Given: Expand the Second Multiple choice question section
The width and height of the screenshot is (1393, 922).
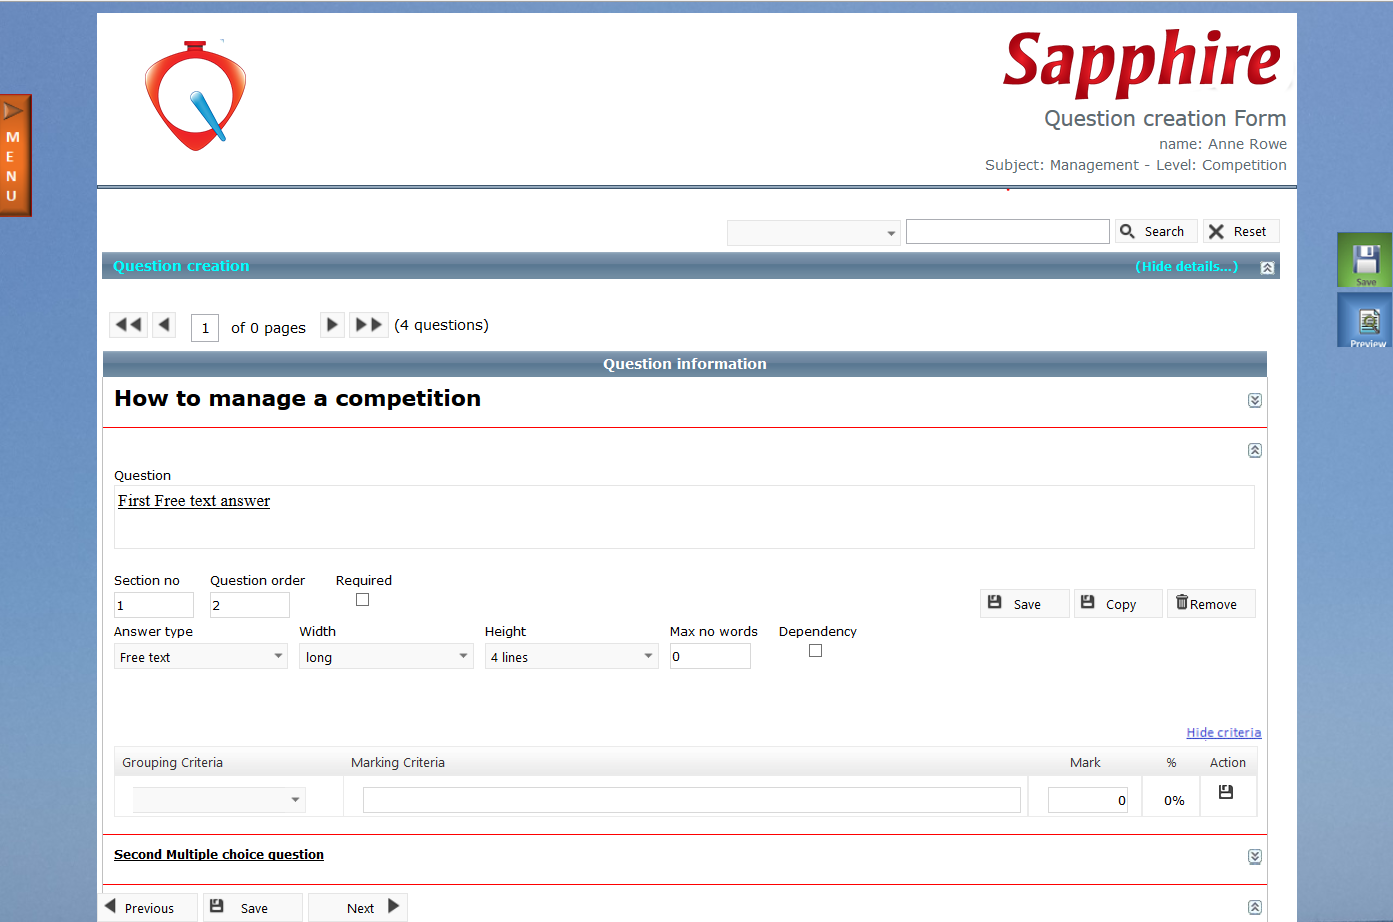Looking at the screenshot, I should coord(1254,857).
